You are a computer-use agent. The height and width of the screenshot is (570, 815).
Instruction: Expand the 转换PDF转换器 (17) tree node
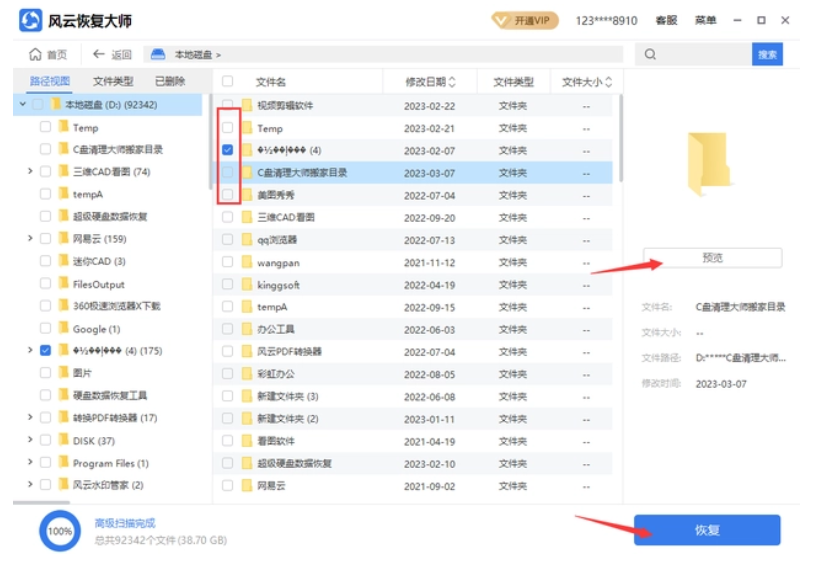[30, 417]
